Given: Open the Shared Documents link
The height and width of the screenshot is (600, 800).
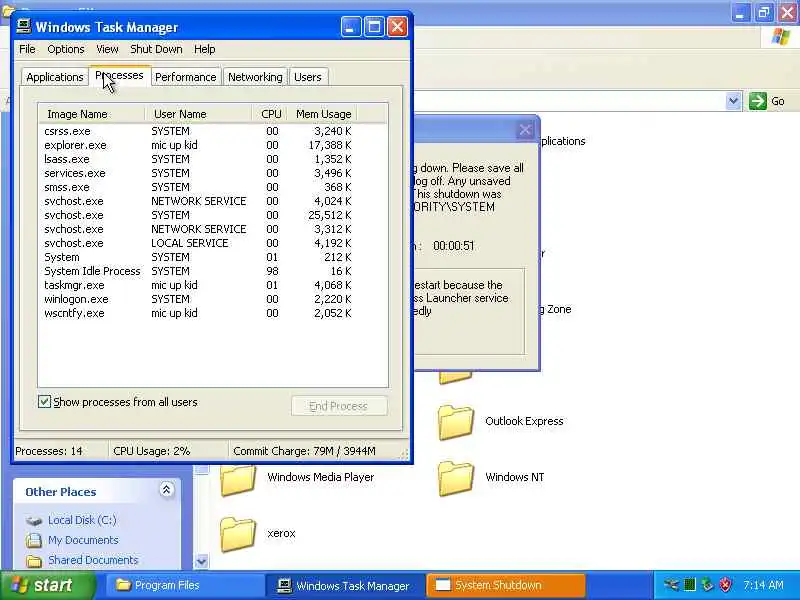Looking at the screenshot, I should pos(93,560).
